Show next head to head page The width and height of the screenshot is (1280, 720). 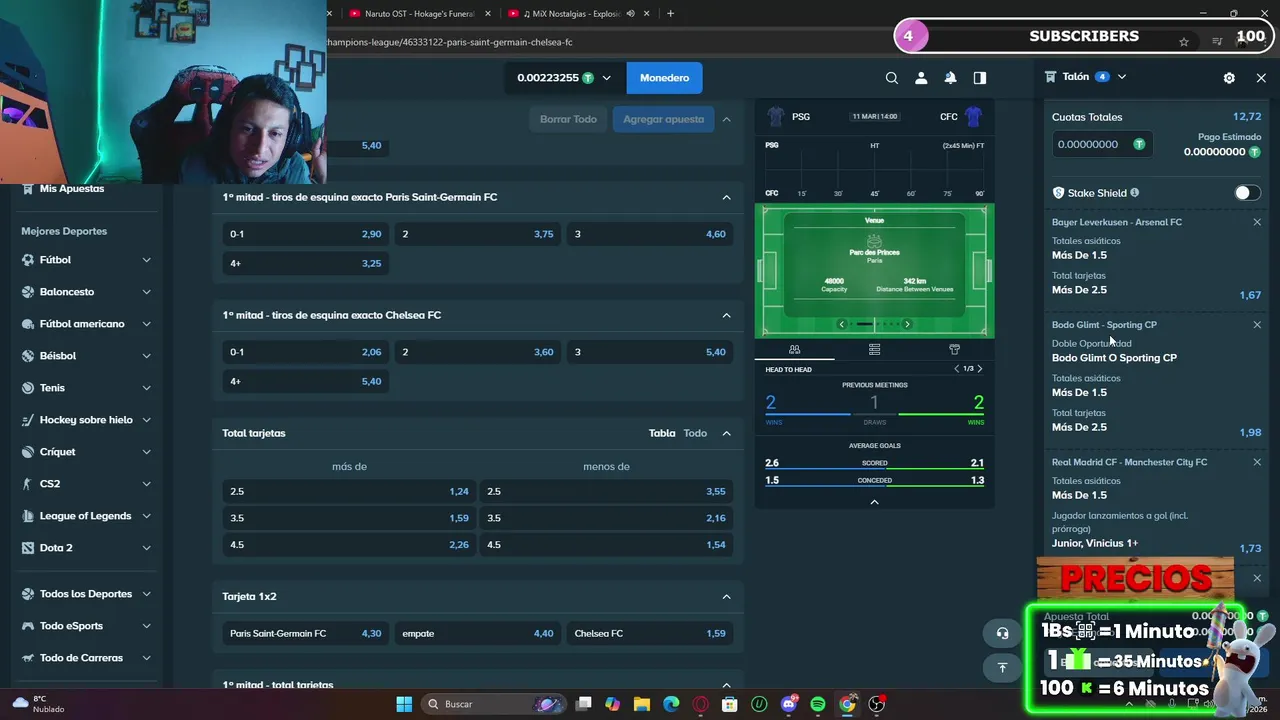pos(980,369)
